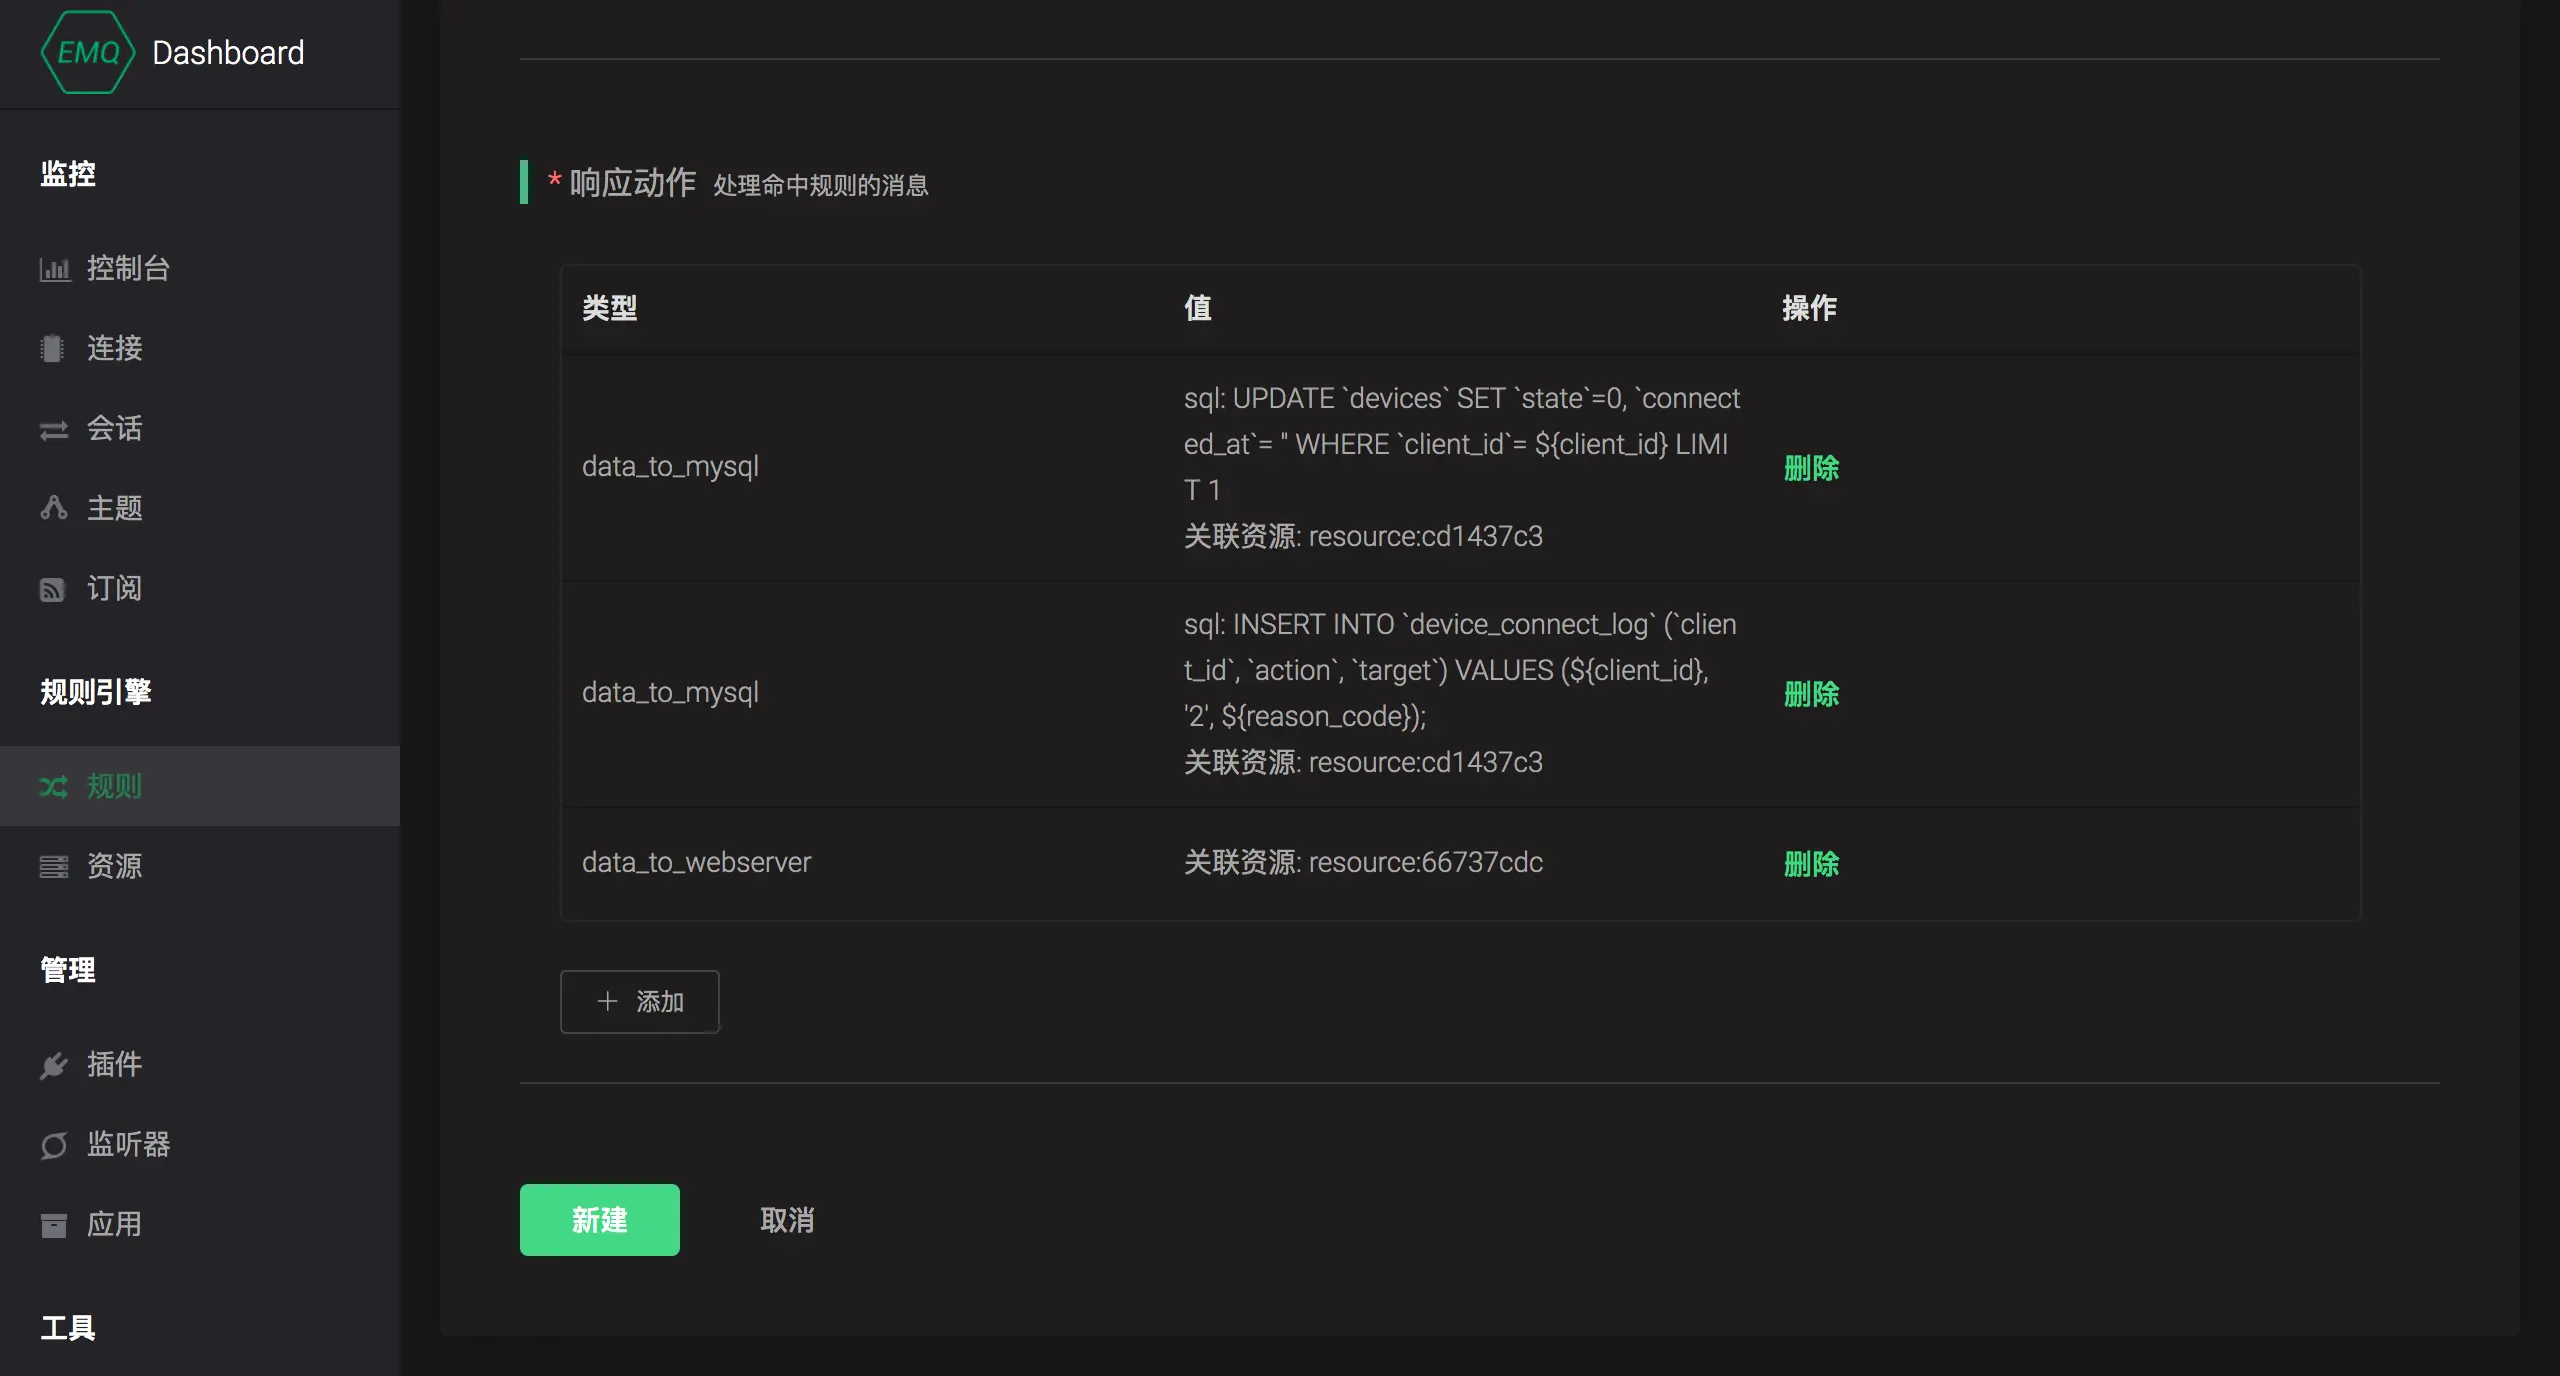Click the 添加 add action button

pos(640,1002)
